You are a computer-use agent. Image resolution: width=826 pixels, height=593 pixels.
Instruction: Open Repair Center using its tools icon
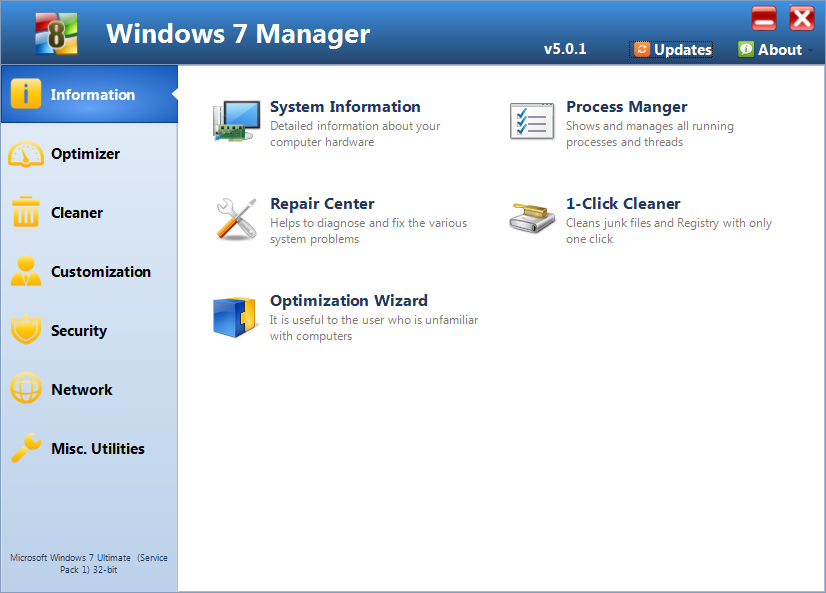pyautogui.click(x=235, y=217)
